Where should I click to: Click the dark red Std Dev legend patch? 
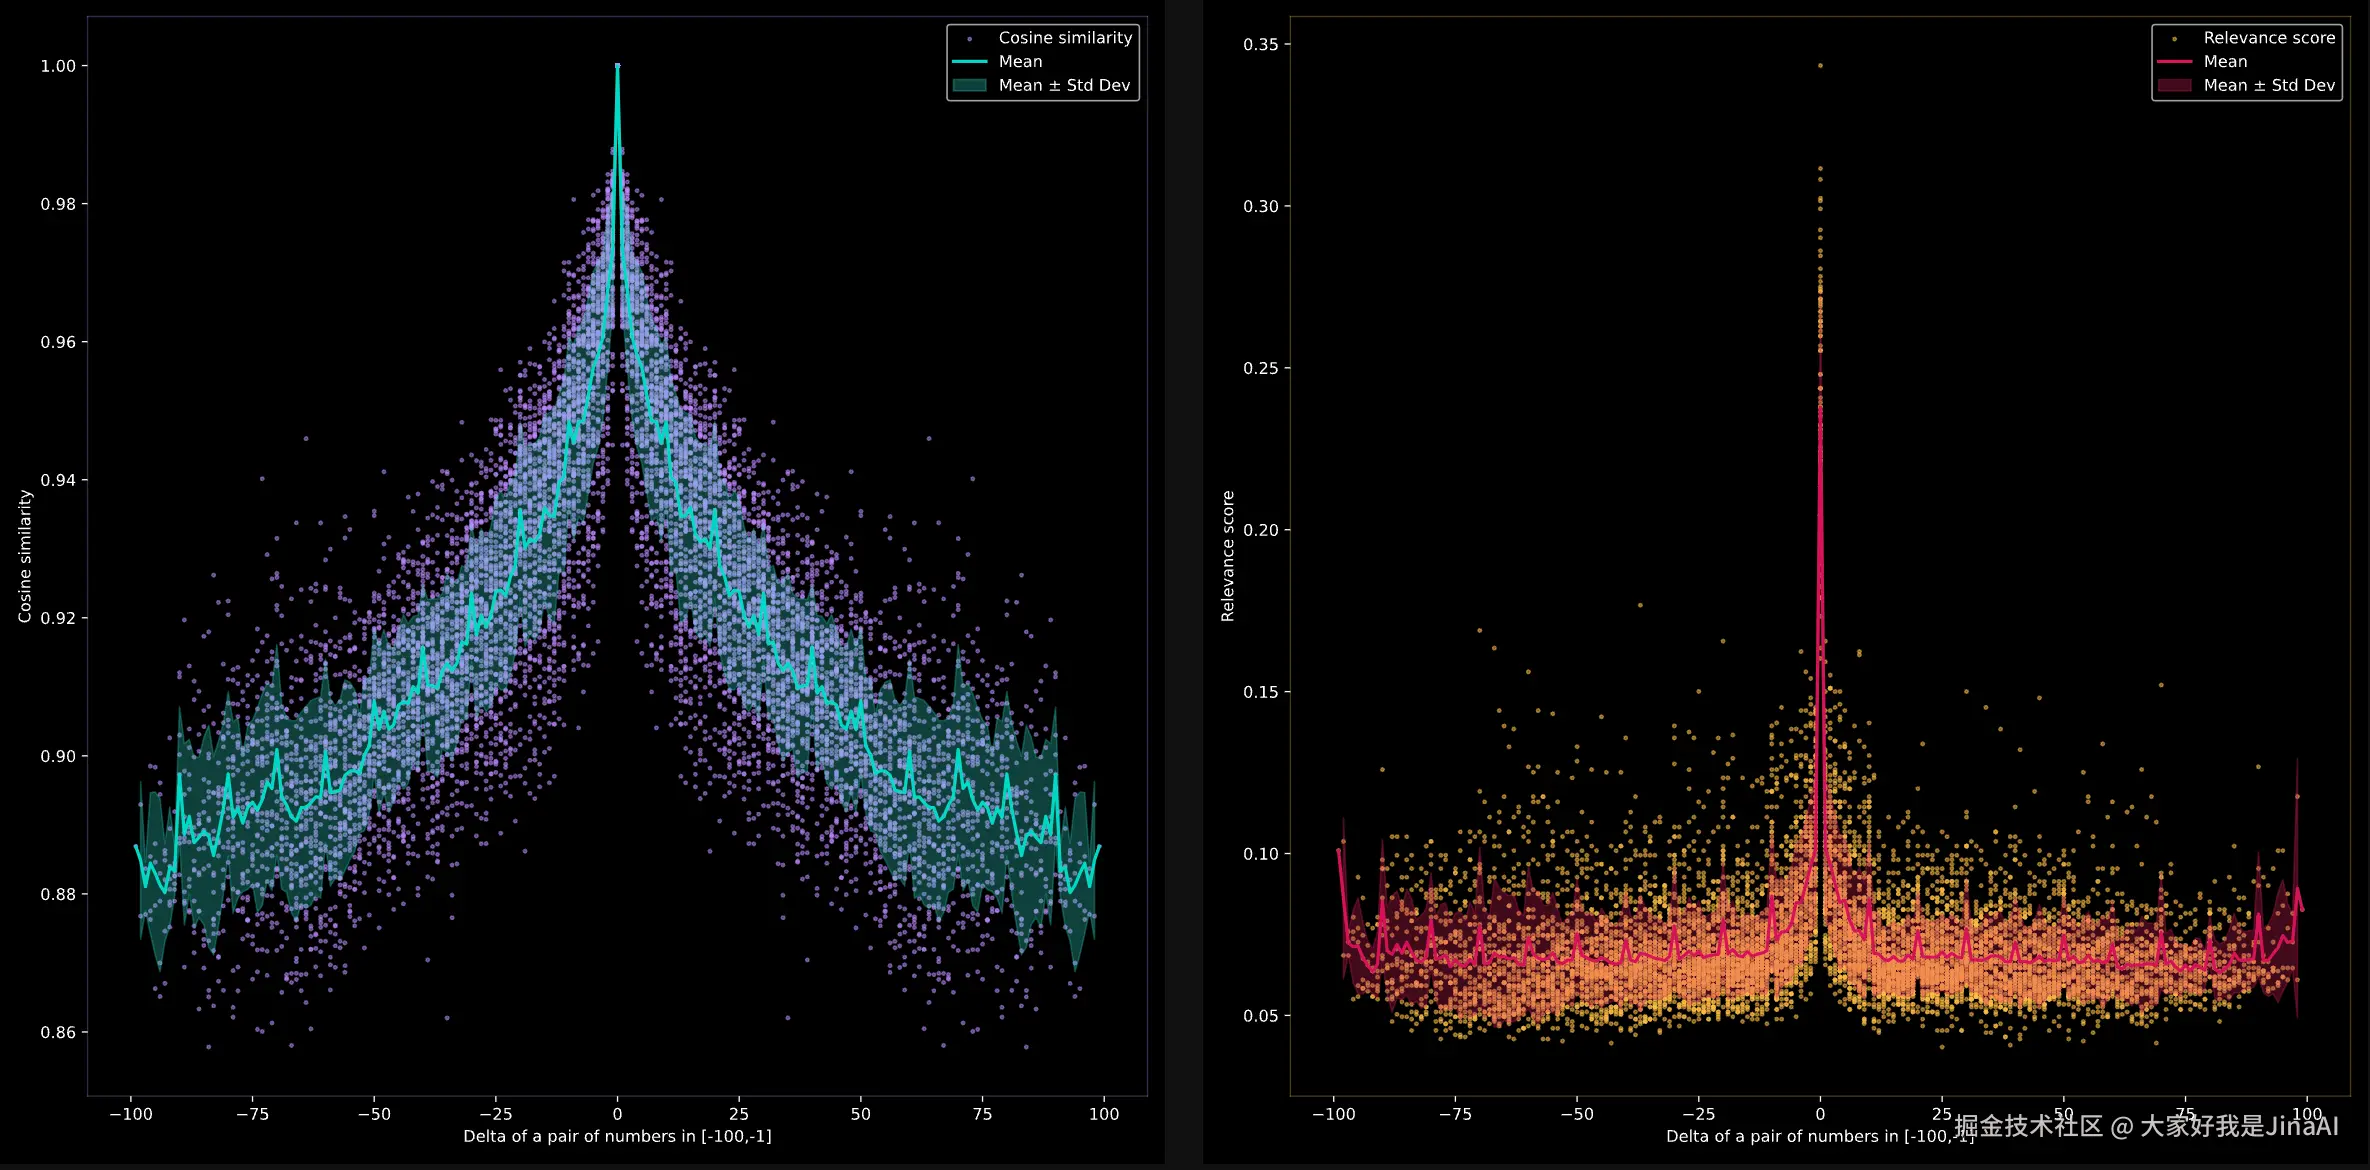click(x=2174, y=86)
